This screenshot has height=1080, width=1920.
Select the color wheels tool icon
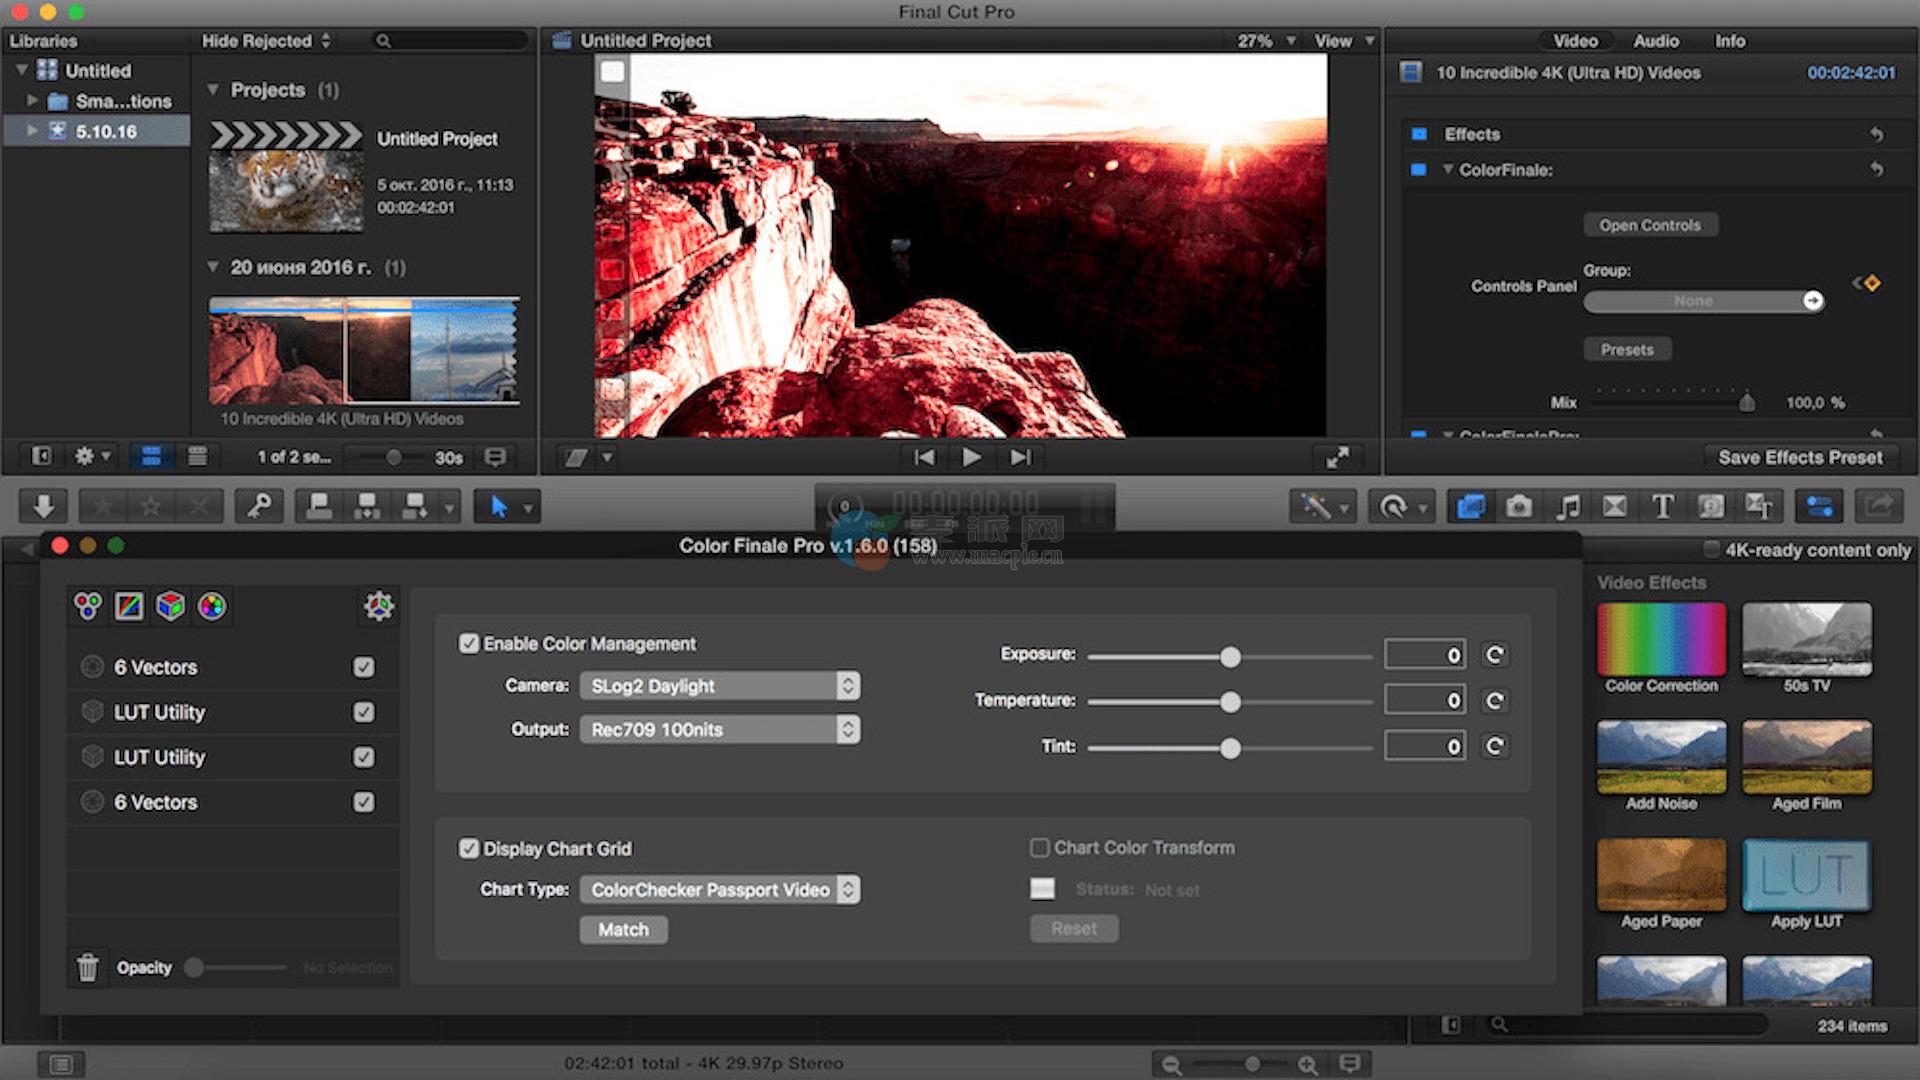(x=88, y=606)
